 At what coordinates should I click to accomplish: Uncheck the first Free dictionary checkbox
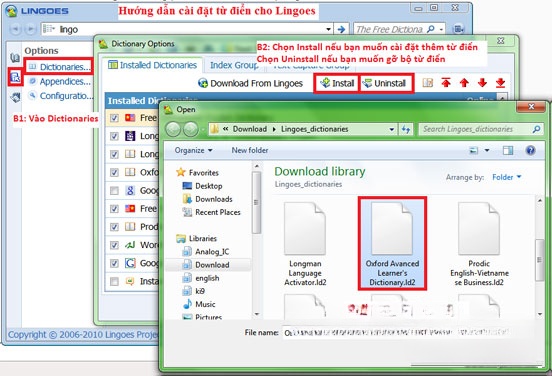pyautogui.click(x=114, y=118)
